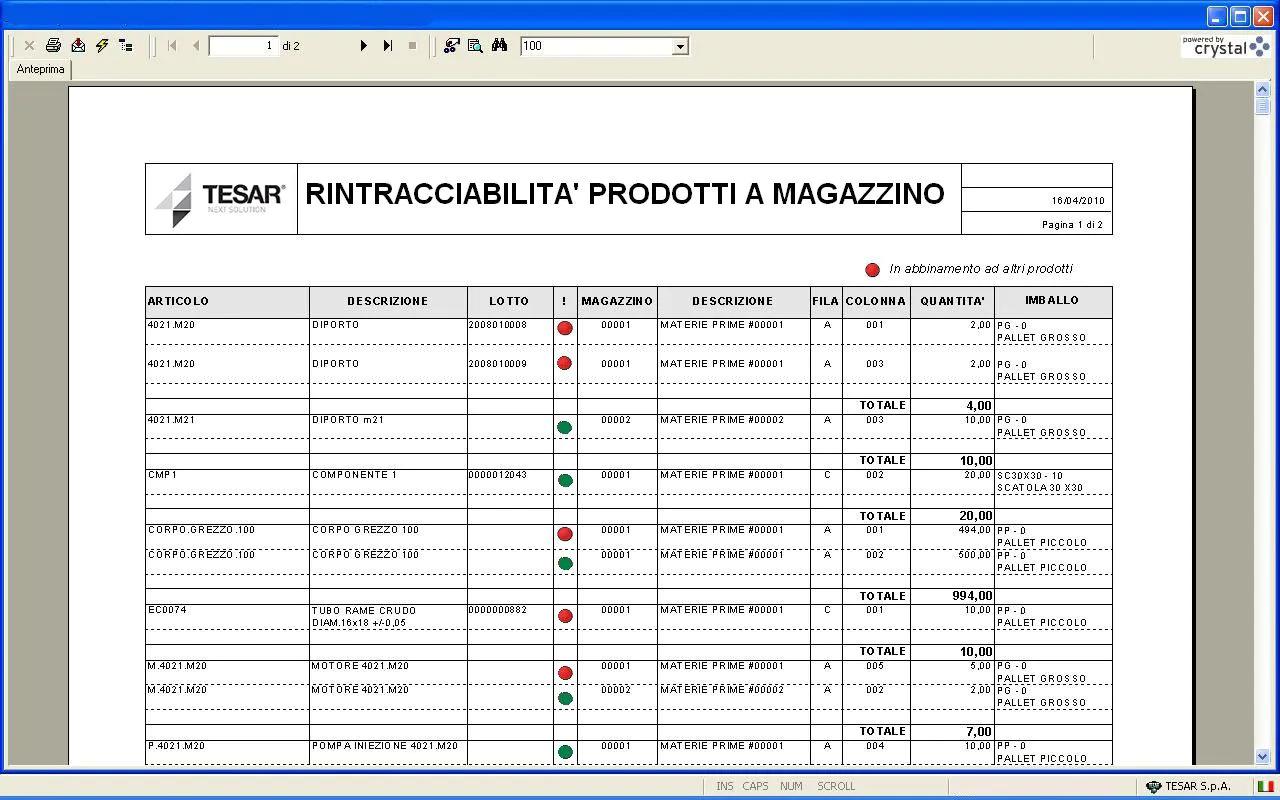The height and width of the screenshot is (800, 1280).
Task: Click red status dot in EC0074 row
Action: click(565, 616)
